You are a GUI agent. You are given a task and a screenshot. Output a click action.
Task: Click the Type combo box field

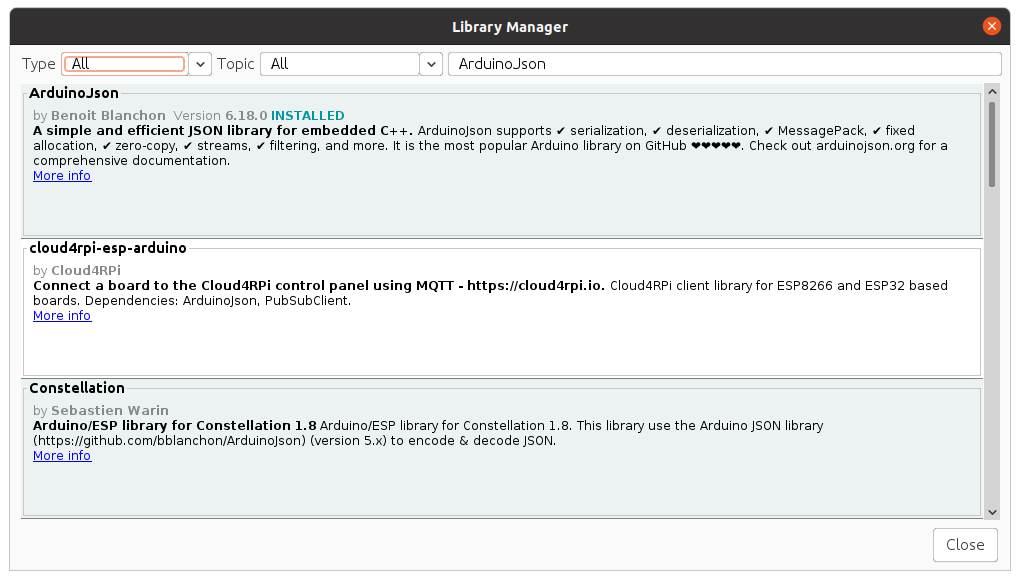click(x=125, y=64)
